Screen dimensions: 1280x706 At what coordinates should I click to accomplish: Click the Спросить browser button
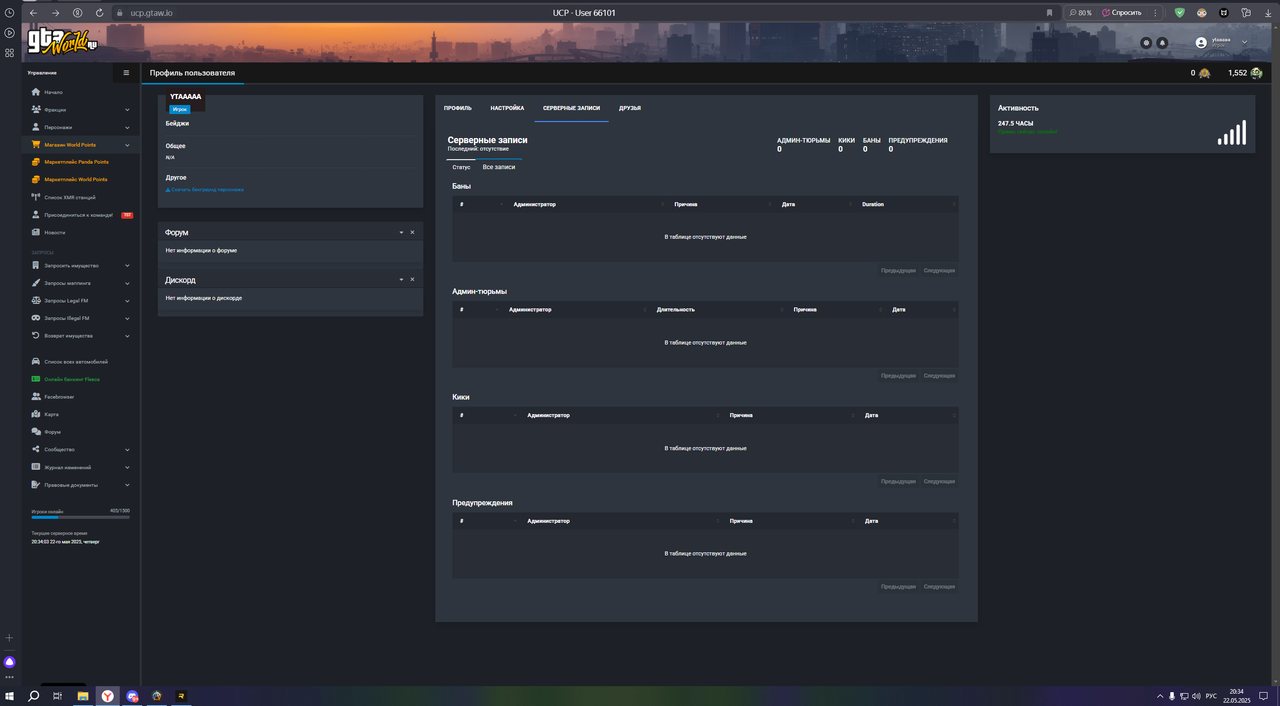point(1124,12)
